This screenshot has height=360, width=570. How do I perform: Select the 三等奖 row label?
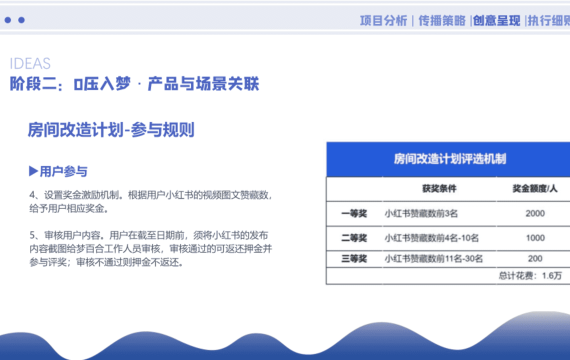(354, 259)
